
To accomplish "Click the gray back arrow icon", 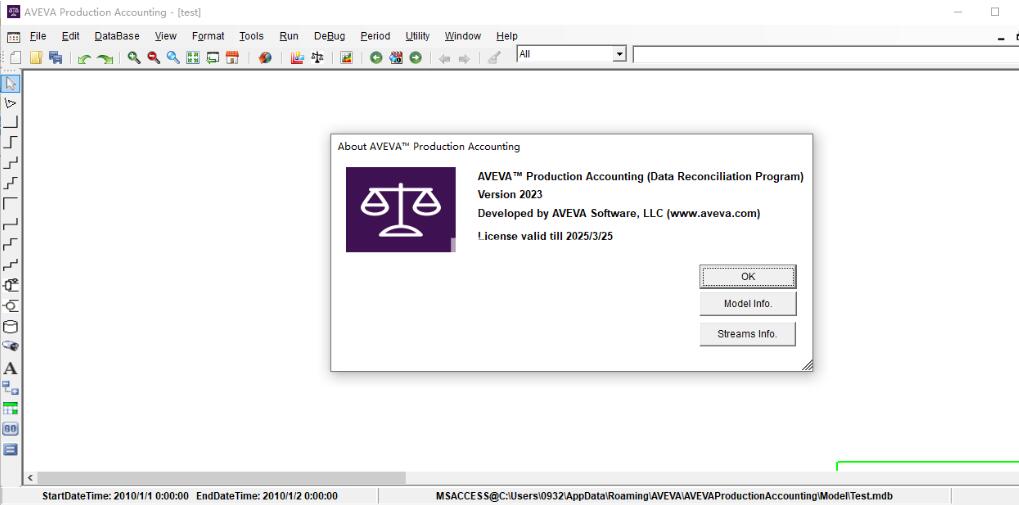I will coord(445,58).
